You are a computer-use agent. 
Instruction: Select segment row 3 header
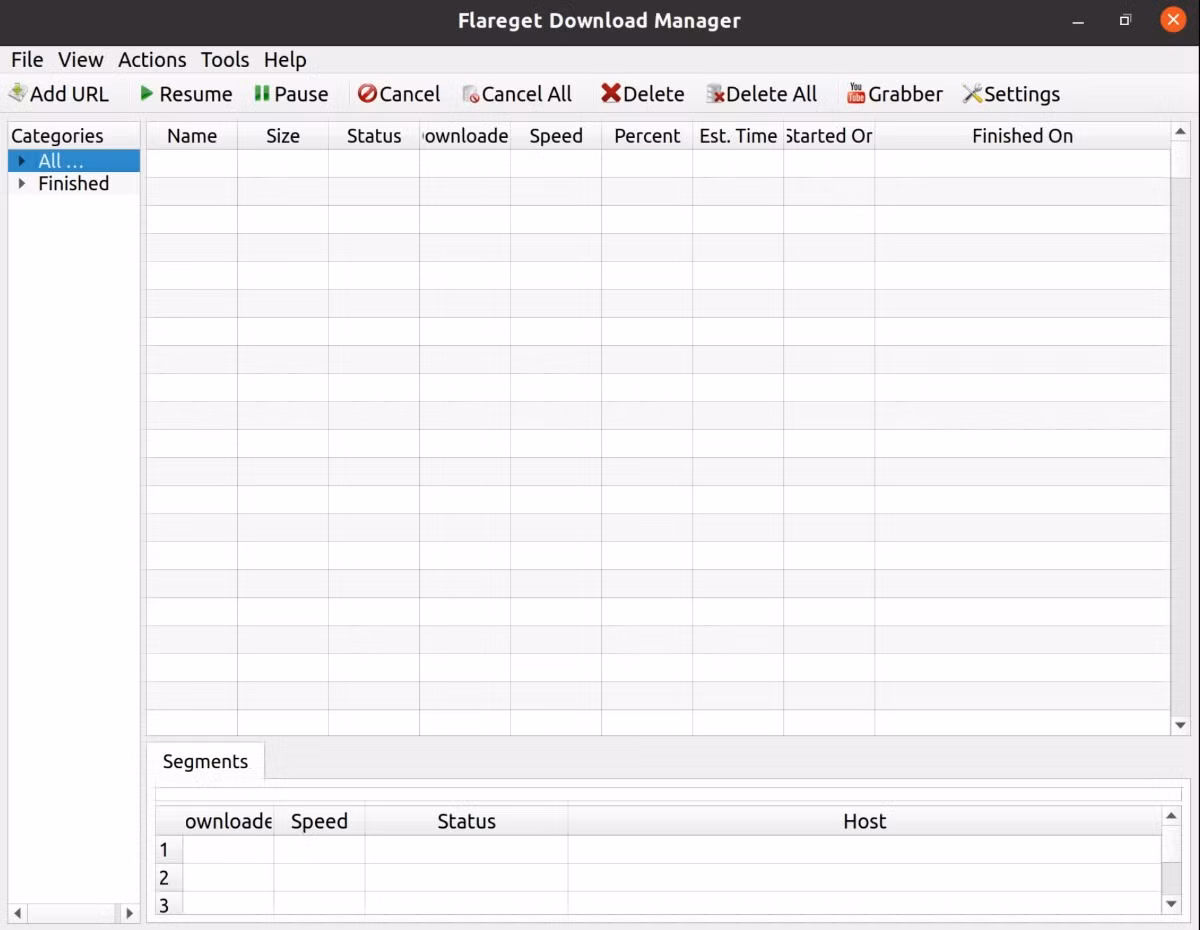pos(169,905)
